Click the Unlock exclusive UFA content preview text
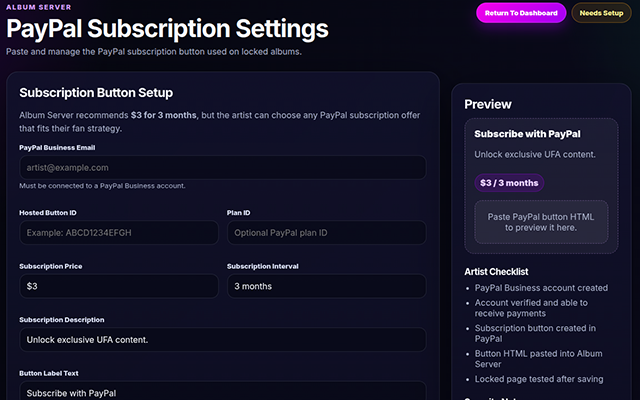 [x=535, y=154]
